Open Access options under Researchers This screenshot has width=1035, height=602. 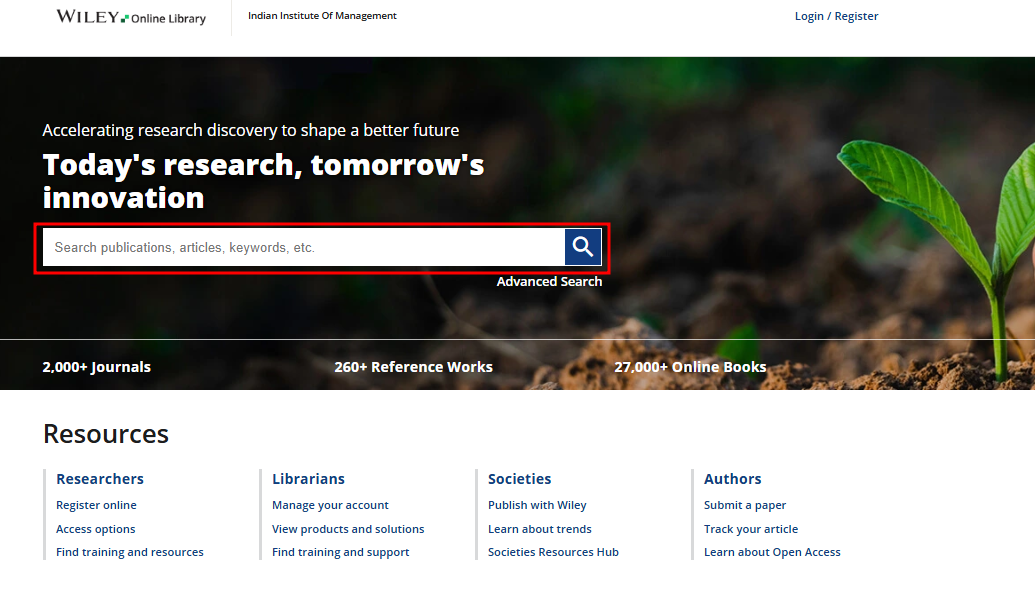click(x=96, y=529)
